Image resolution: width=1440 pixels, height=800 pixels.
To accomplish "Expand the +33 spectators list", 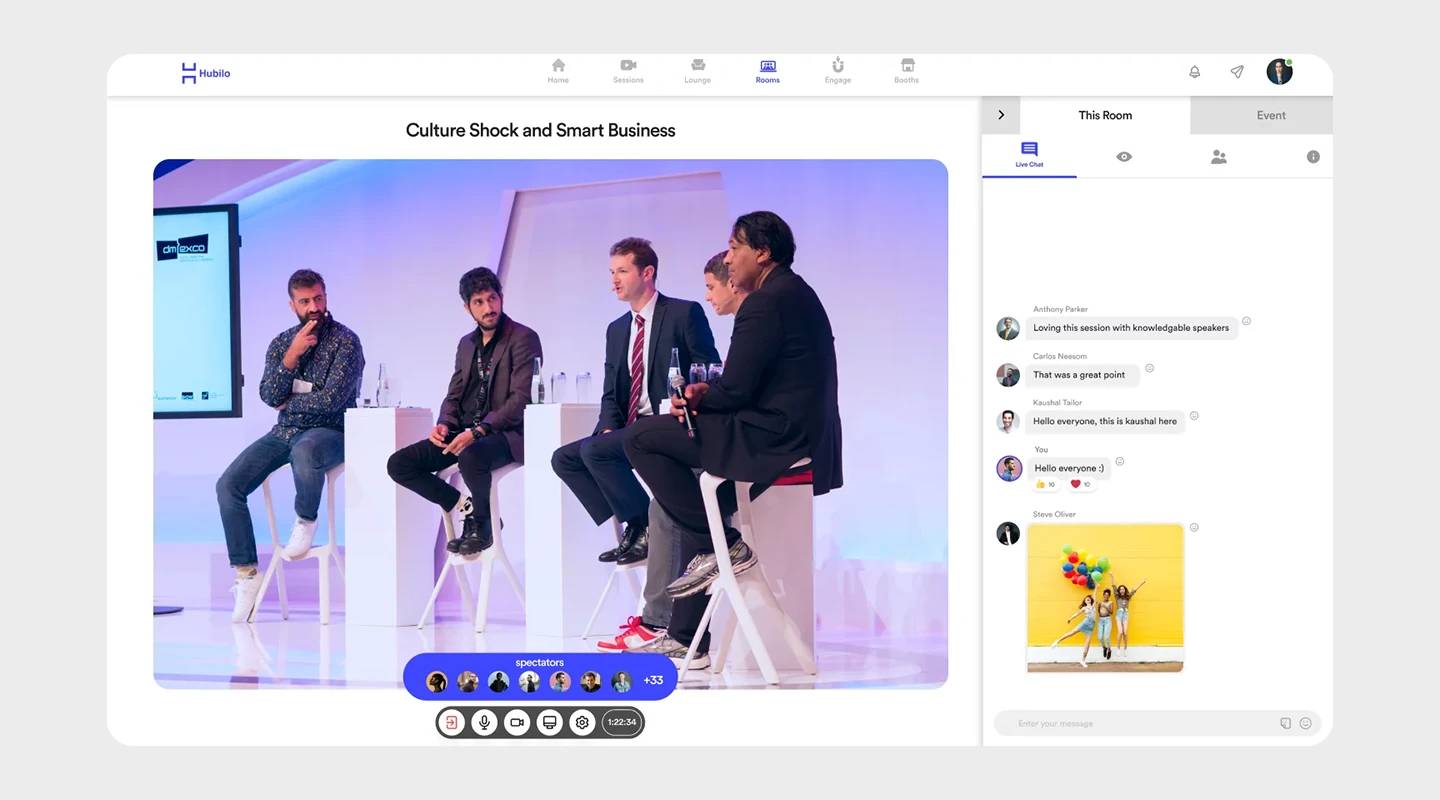I will coord(653,679).
